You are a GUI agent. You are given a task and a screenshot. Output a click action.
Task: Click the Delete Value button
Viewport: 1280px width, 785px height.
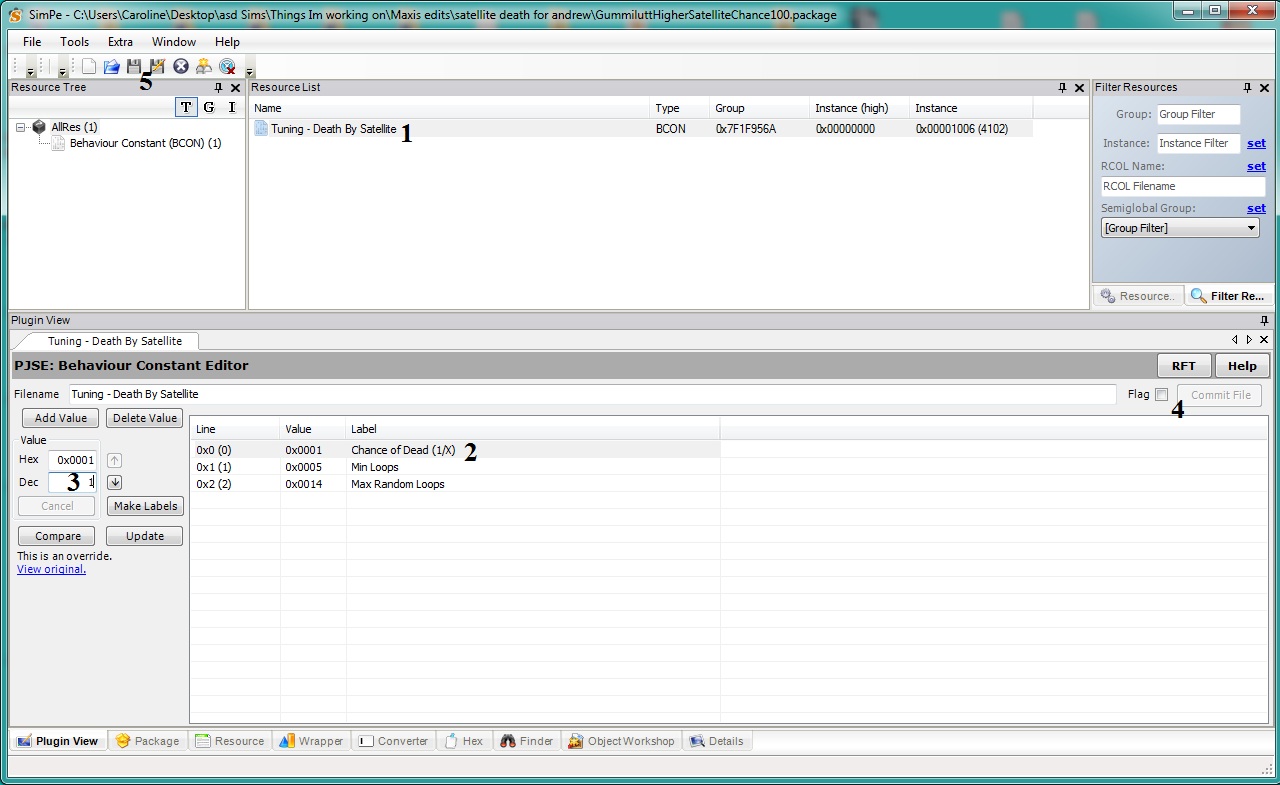(x=145, y=418)
